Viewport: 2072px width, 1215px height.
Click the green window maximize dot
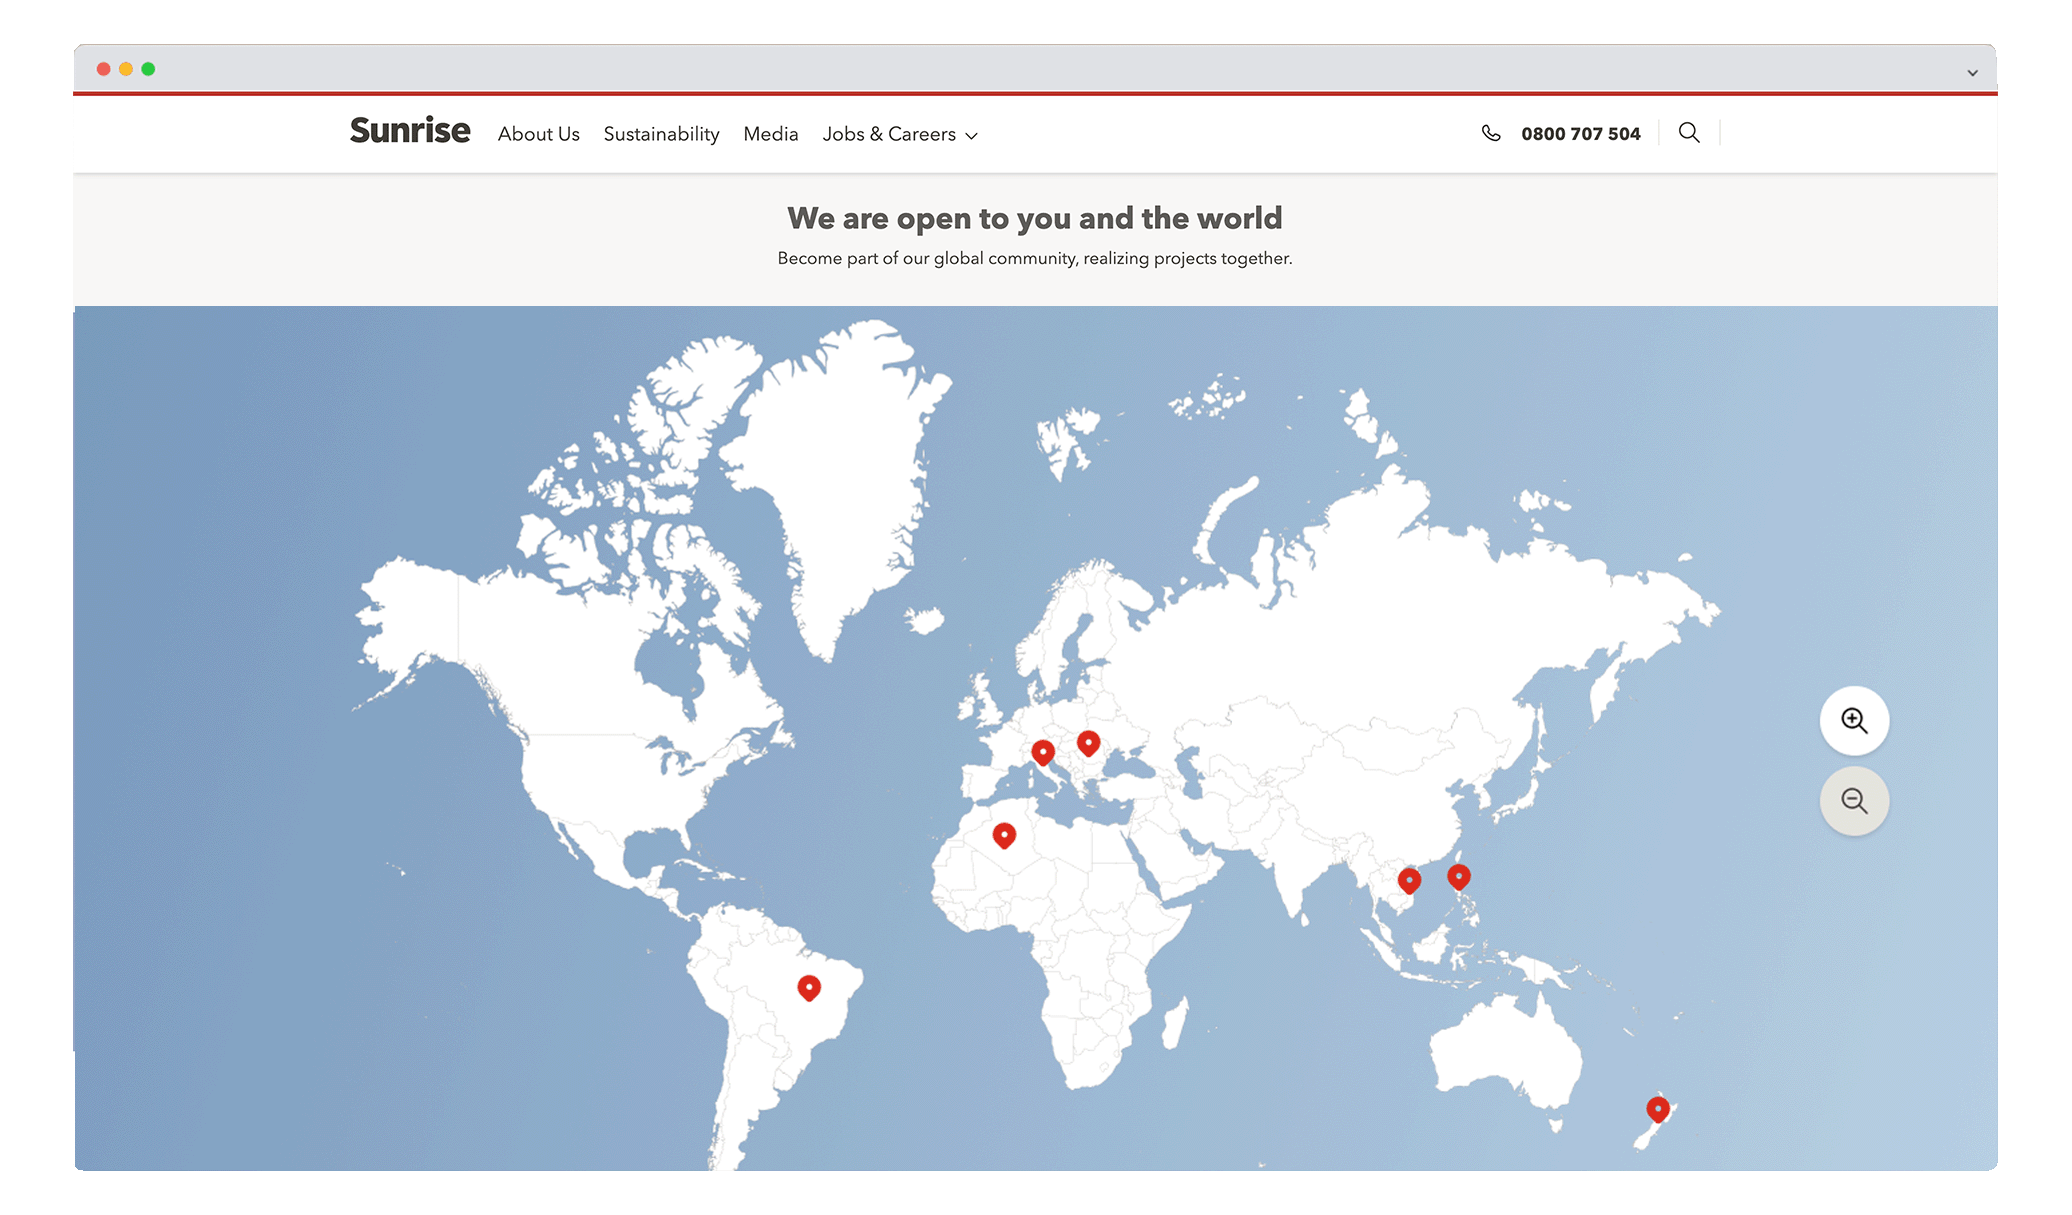[148, 69]
